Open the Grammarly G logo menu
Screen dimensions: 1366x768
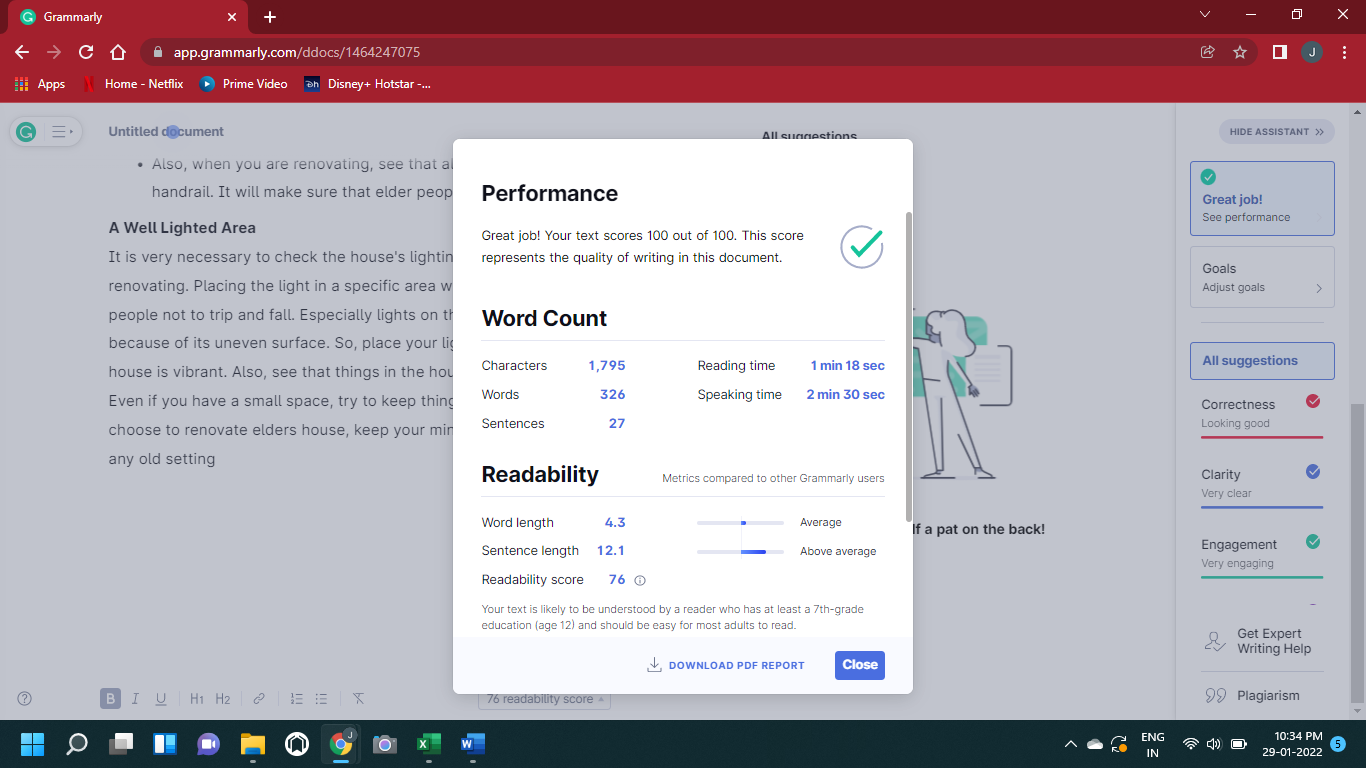pos(27,131)
